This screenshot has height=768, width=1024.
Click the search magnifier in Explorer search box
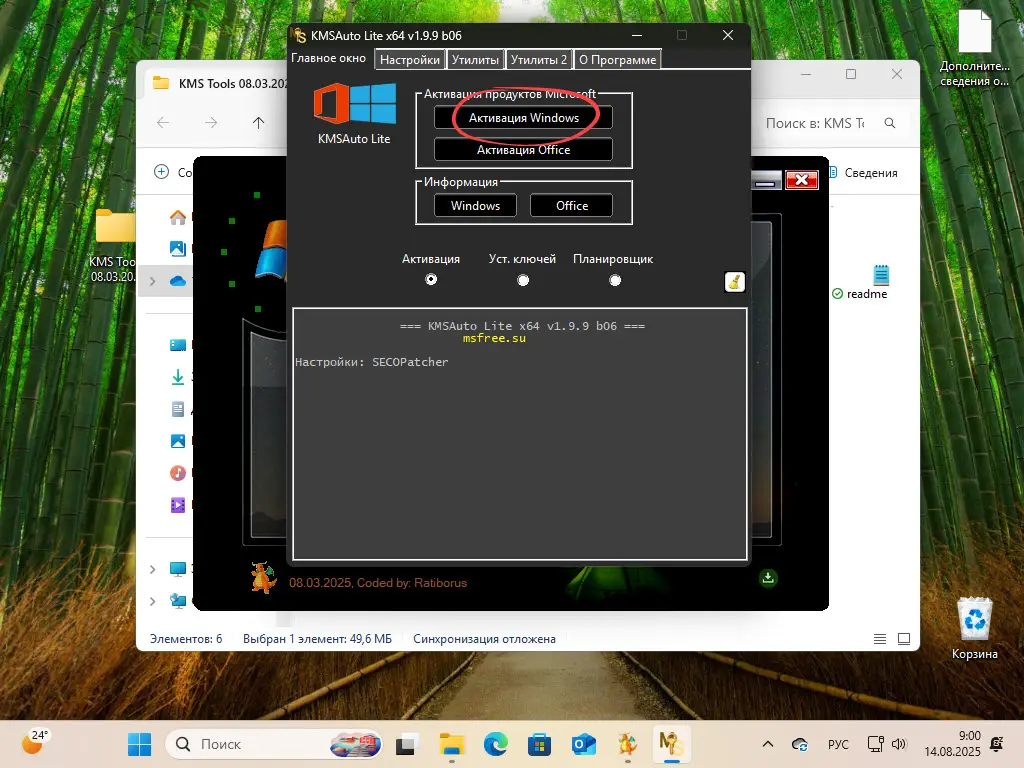coord(890,123)
